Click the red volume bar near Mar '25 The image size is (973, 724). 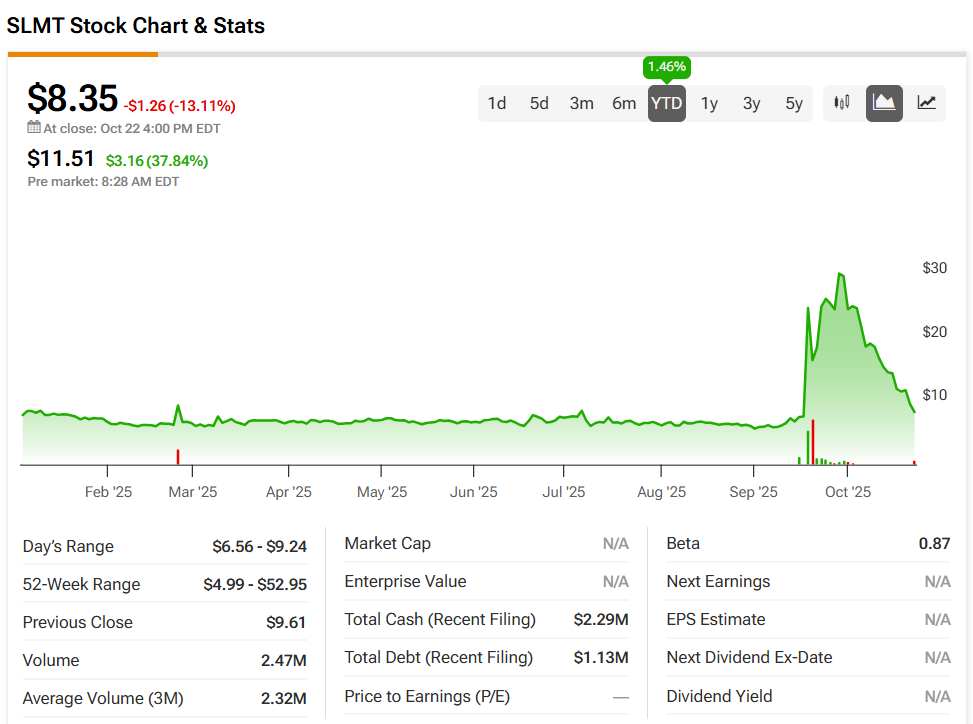pos(178,457)
